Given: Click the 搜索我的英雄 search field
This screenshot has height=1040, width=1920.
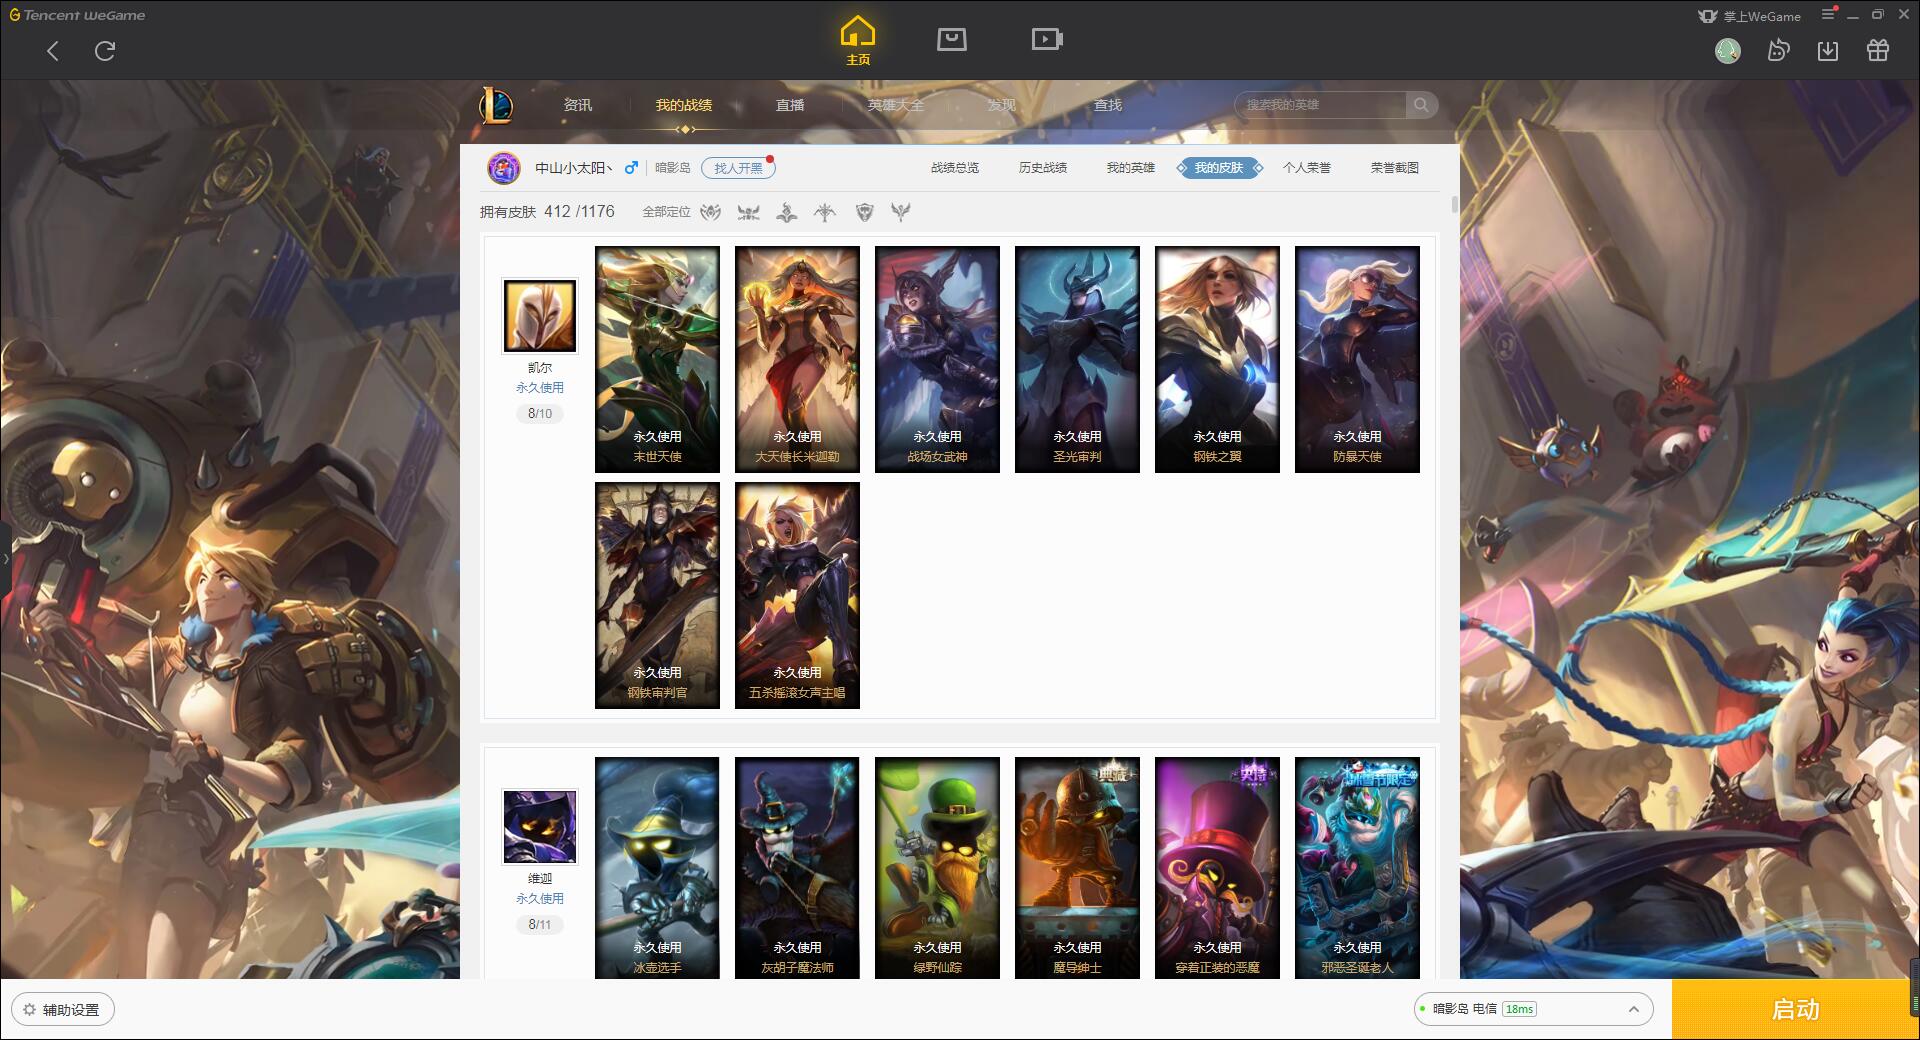Looking at the screenshot, I should [x=1322, y=105].
